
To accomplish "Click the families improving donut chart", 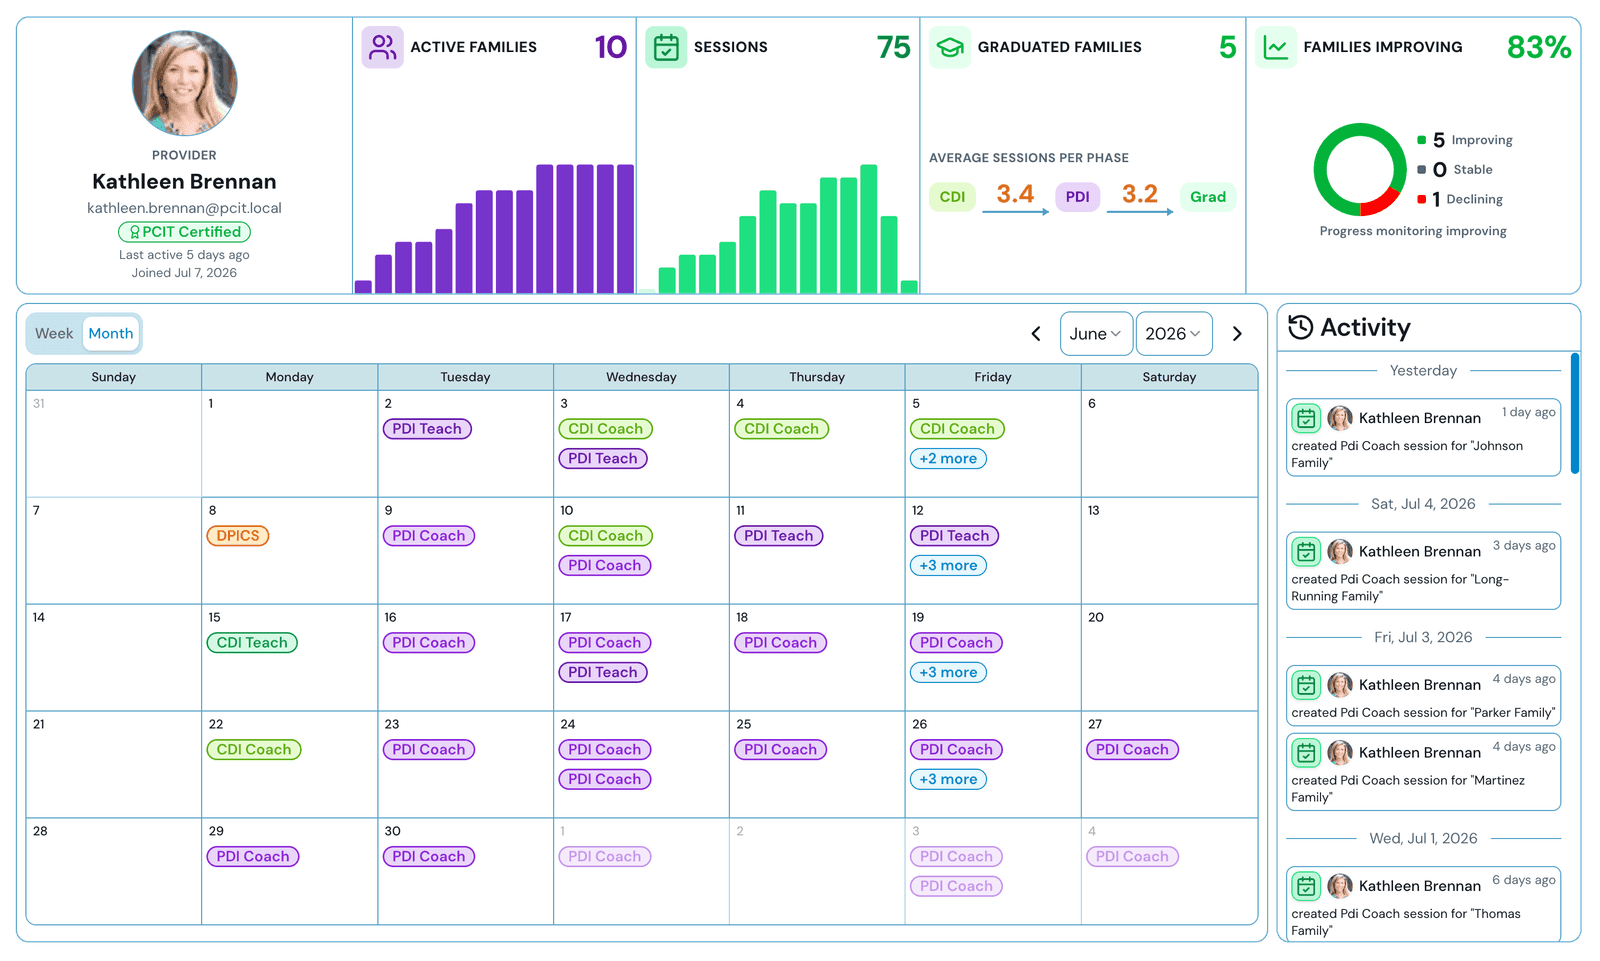I will tap(1360, 170).
